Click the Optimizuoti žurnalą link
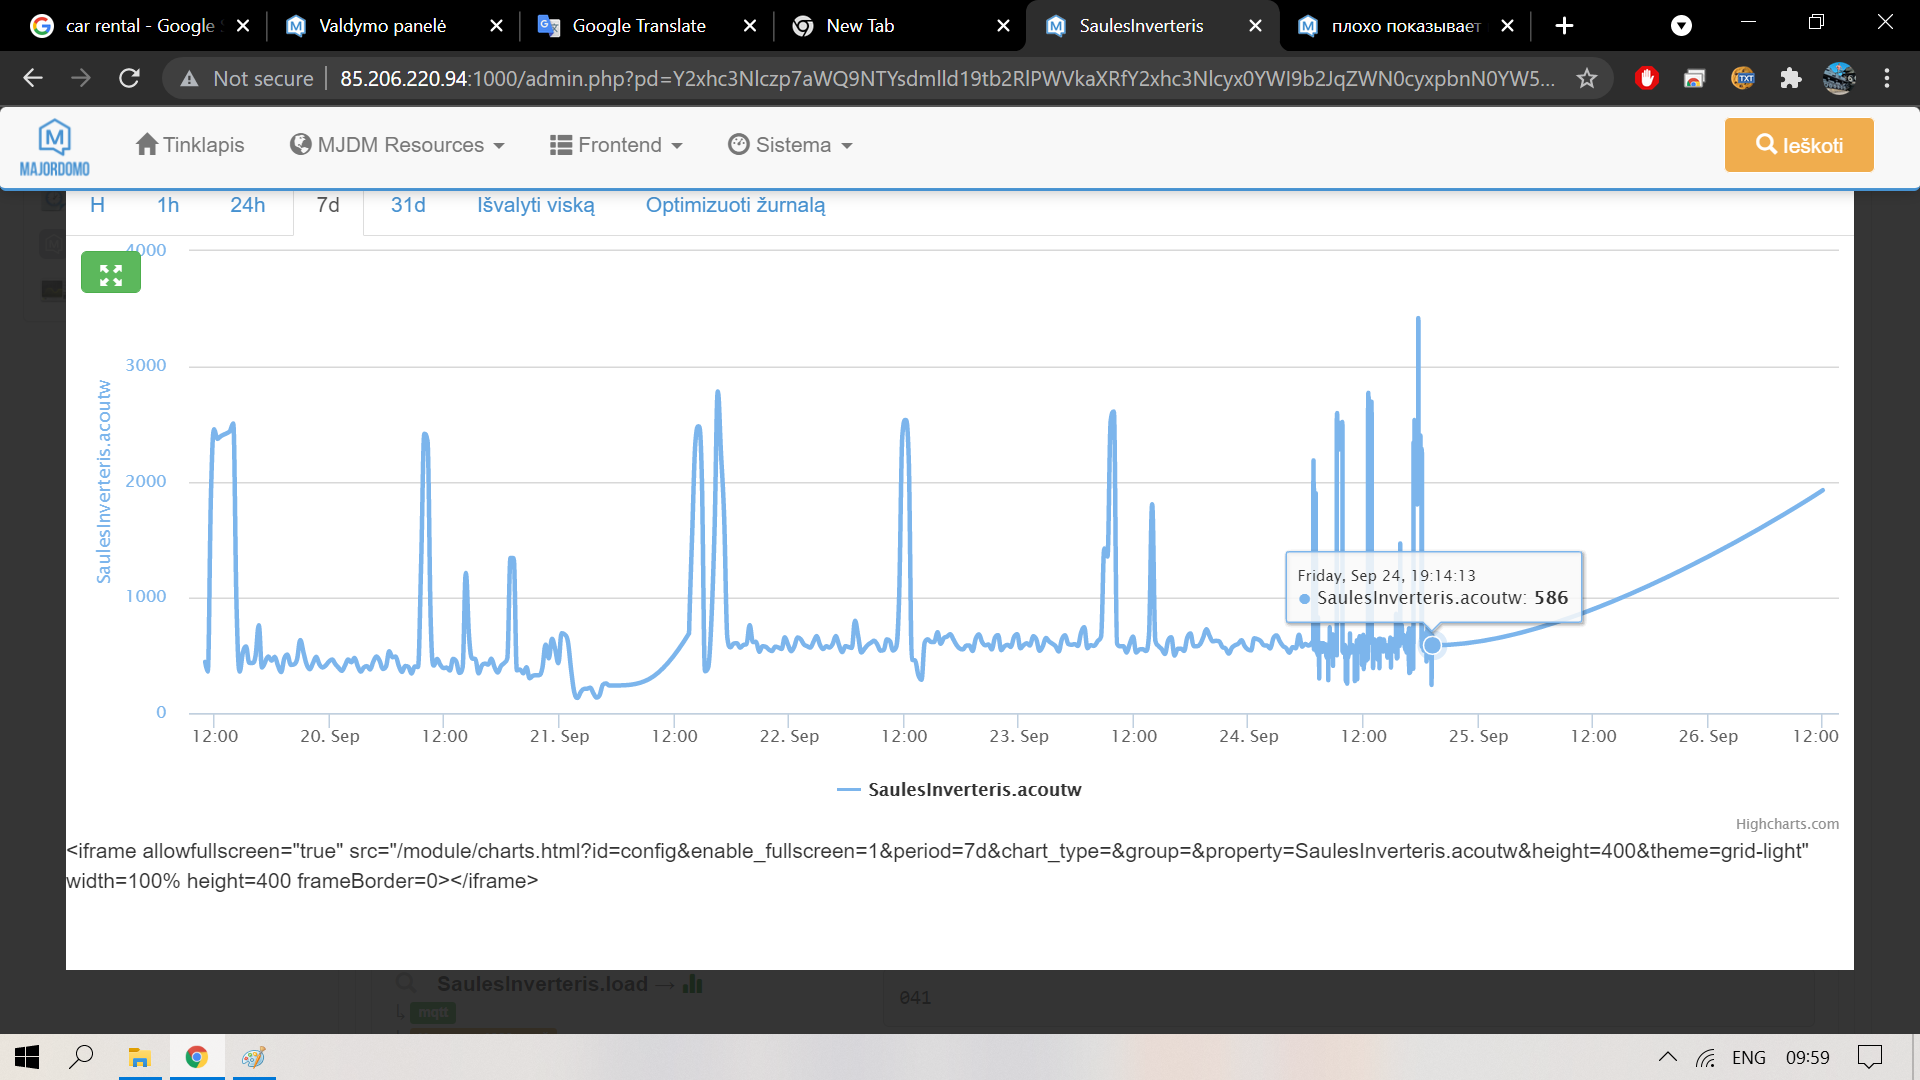This screenshot has width=1920, height=1080. [735, 205]
